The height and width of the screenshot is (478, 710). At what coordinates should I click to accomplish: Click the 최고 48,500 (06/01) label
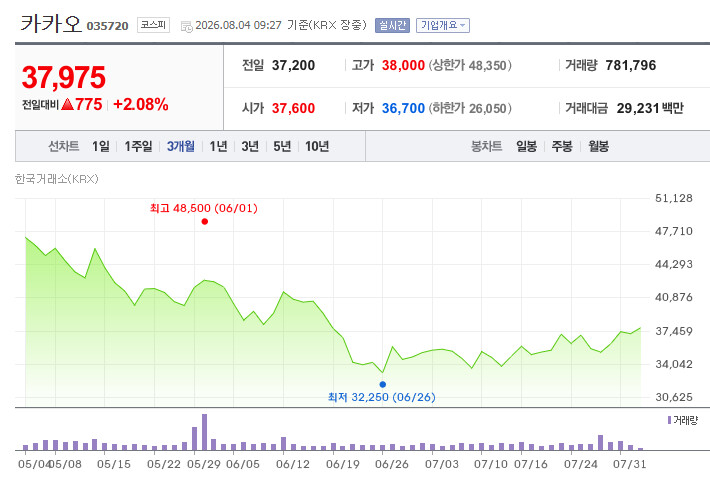(x=204, y=208)
